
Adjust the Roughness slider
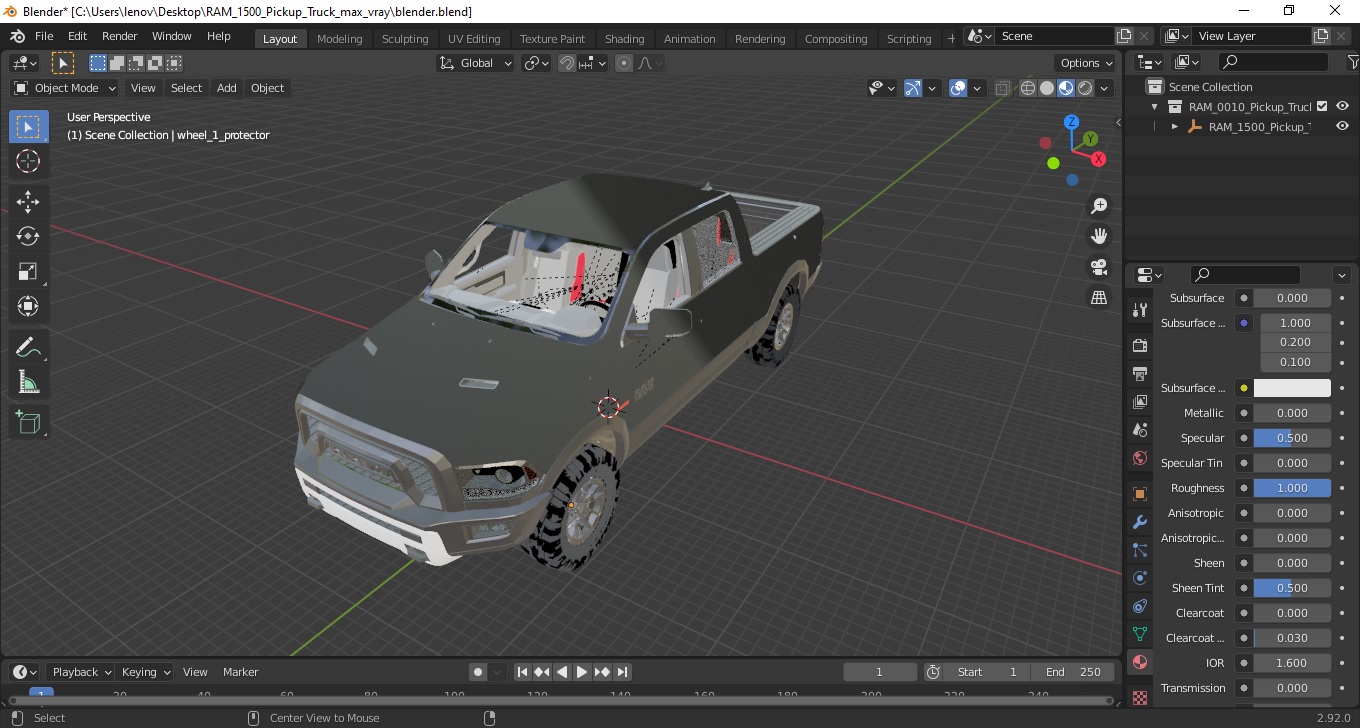tap(1292, 488)
